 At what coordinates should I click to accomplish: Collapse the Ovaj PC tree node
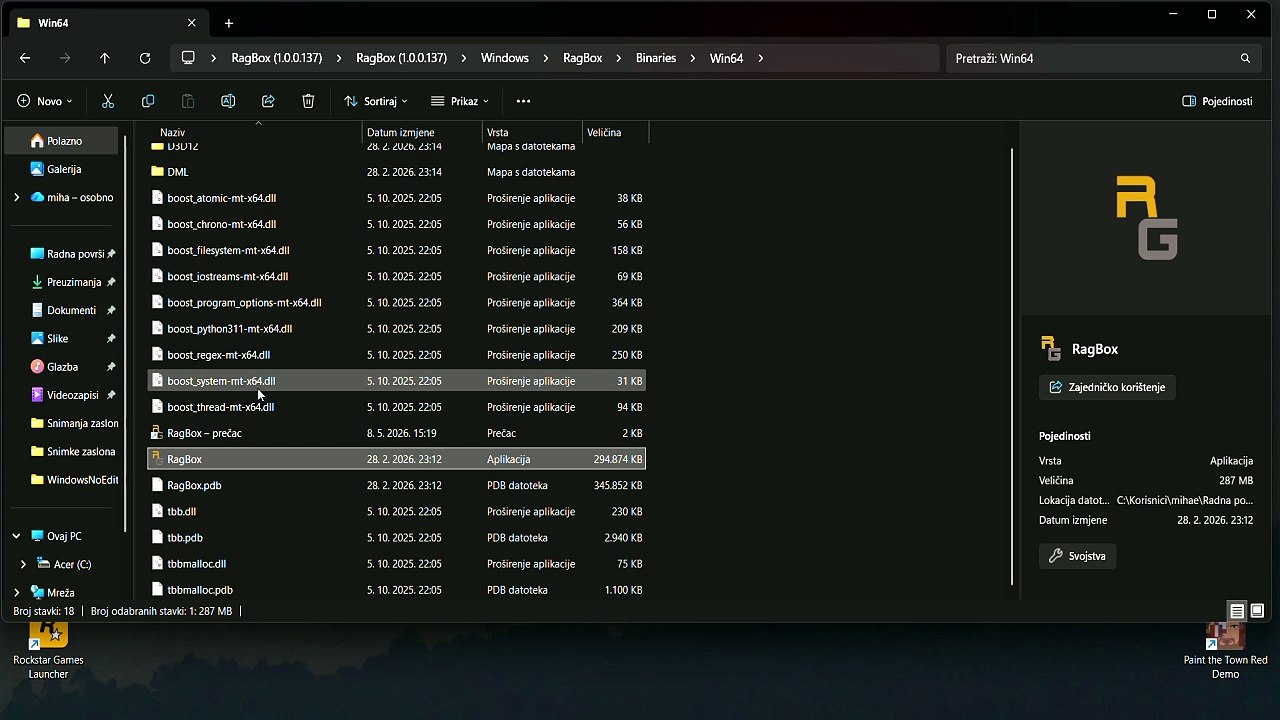click(x=16, y=536)
